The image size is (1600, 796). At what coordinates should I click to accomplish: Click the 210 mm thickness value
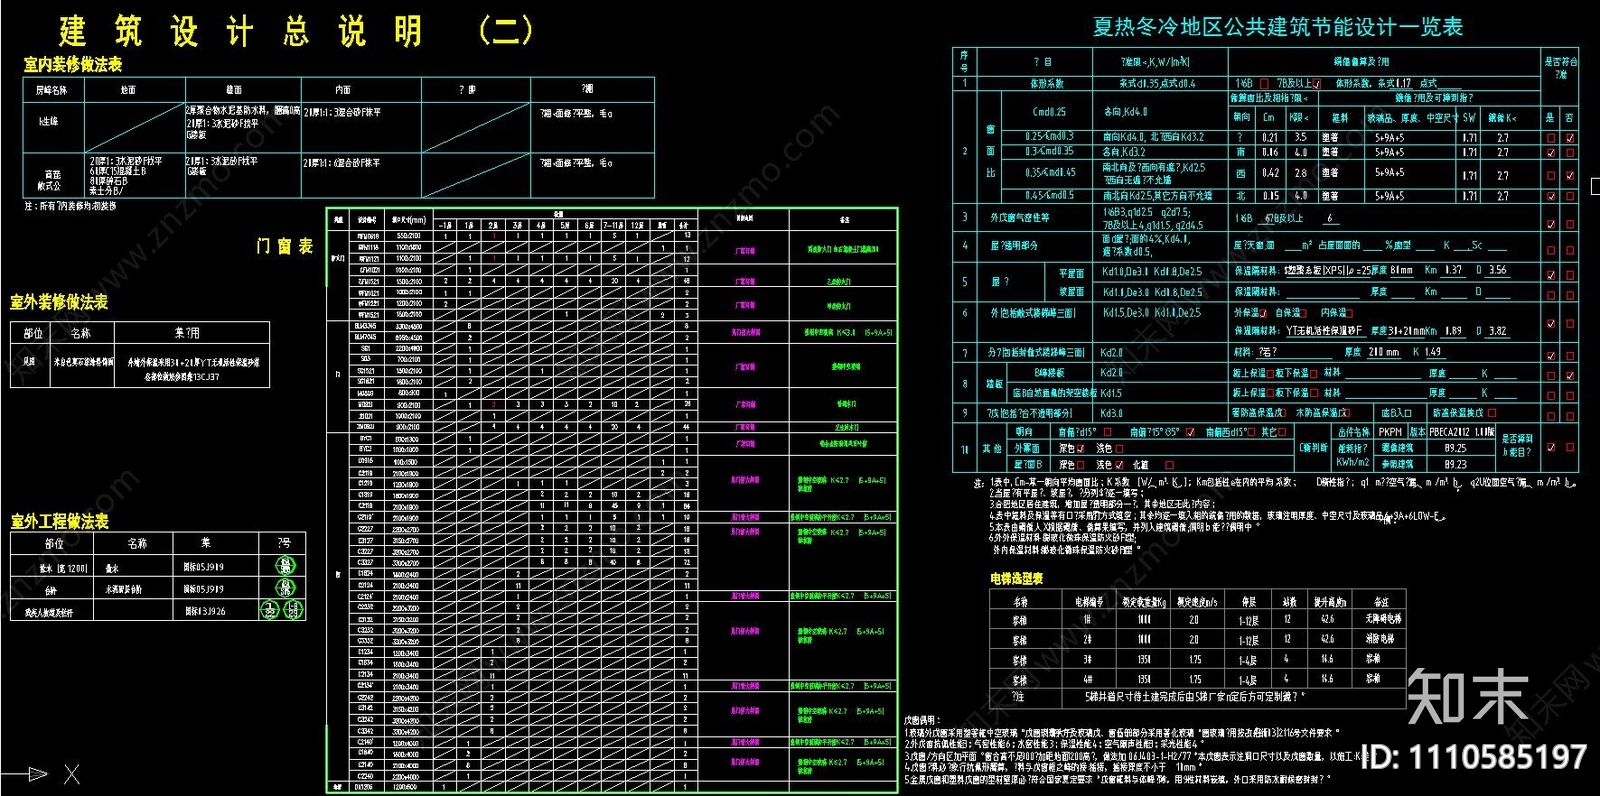pos(1384,352)
